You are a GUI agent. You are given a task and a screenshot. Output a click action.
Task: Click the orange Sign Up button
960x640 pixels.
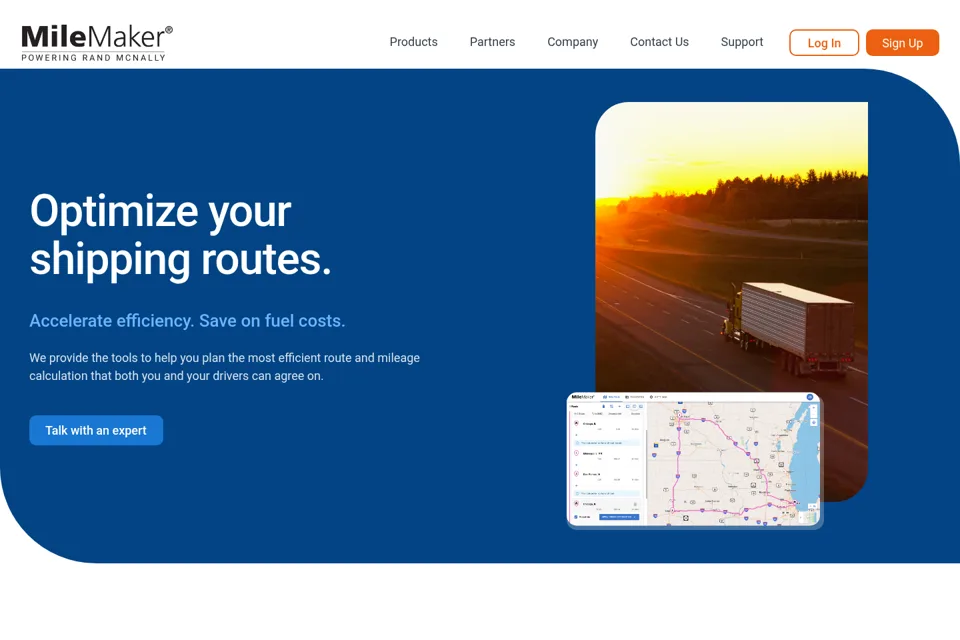[902, 43]
